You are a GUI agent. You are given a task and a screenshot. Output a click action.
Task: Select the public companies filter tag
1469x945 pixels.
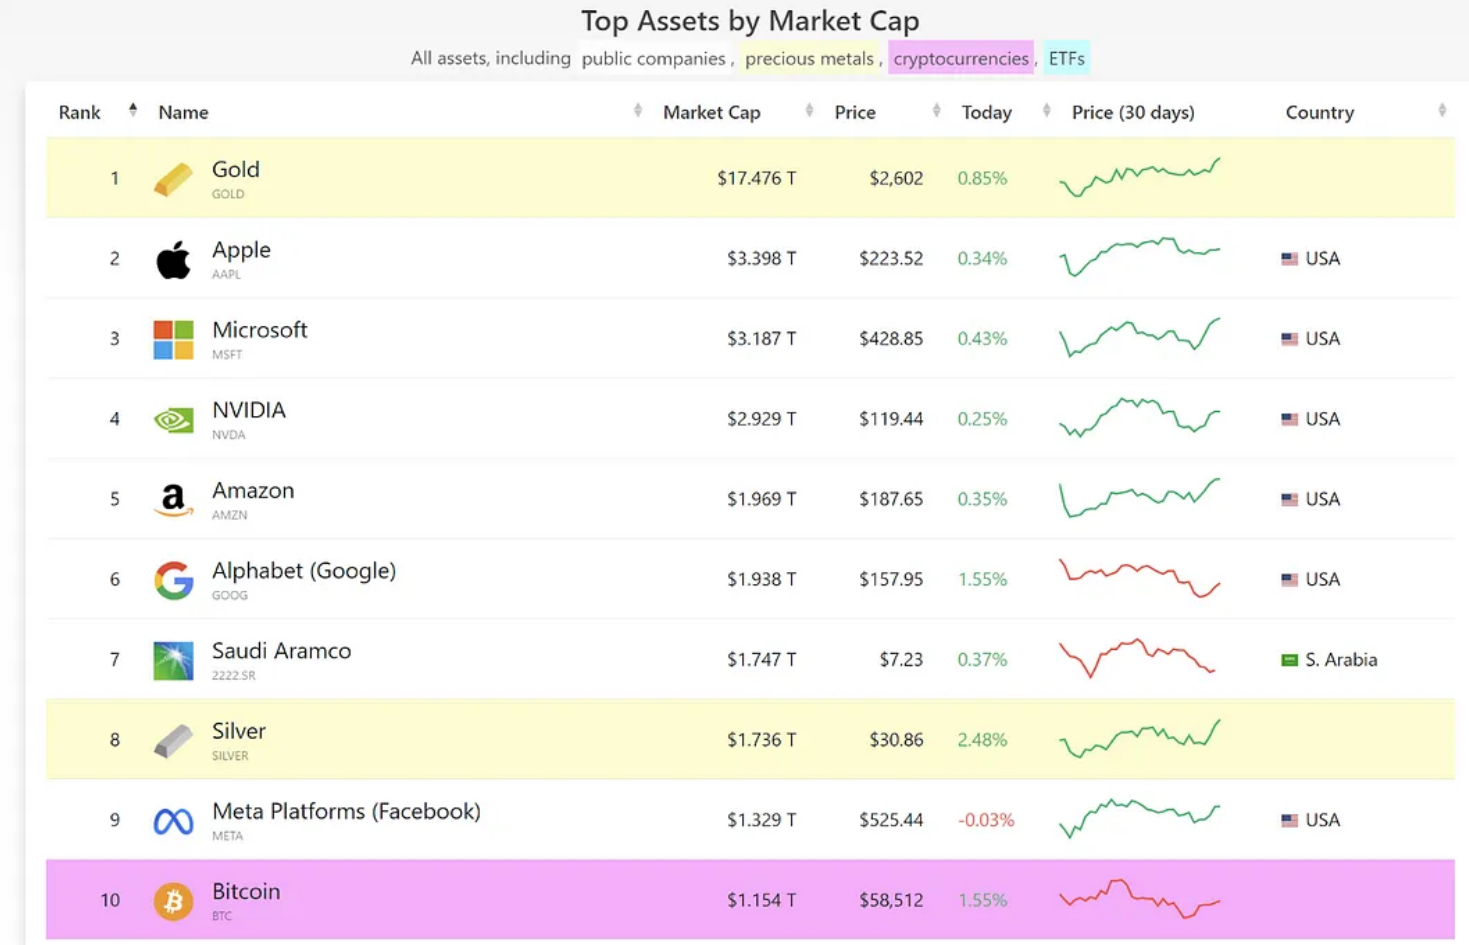click(x=653, y=59)
